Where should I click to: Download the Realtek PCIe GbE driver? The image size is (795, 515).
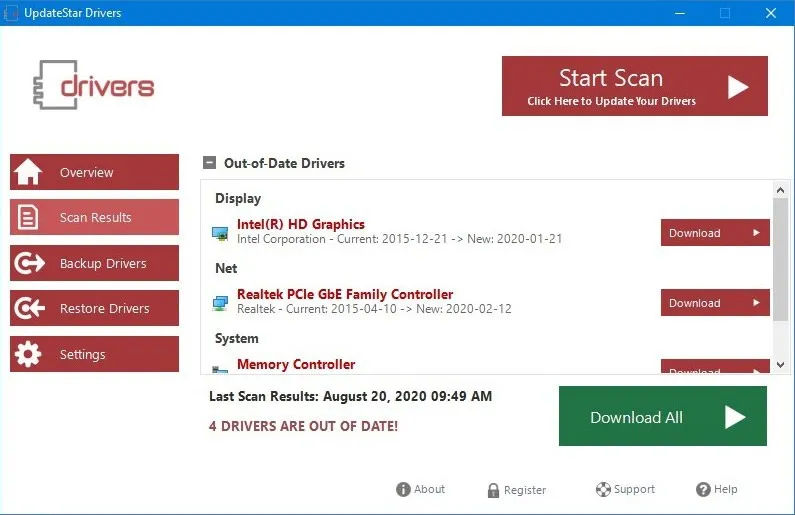coord(715,303)
